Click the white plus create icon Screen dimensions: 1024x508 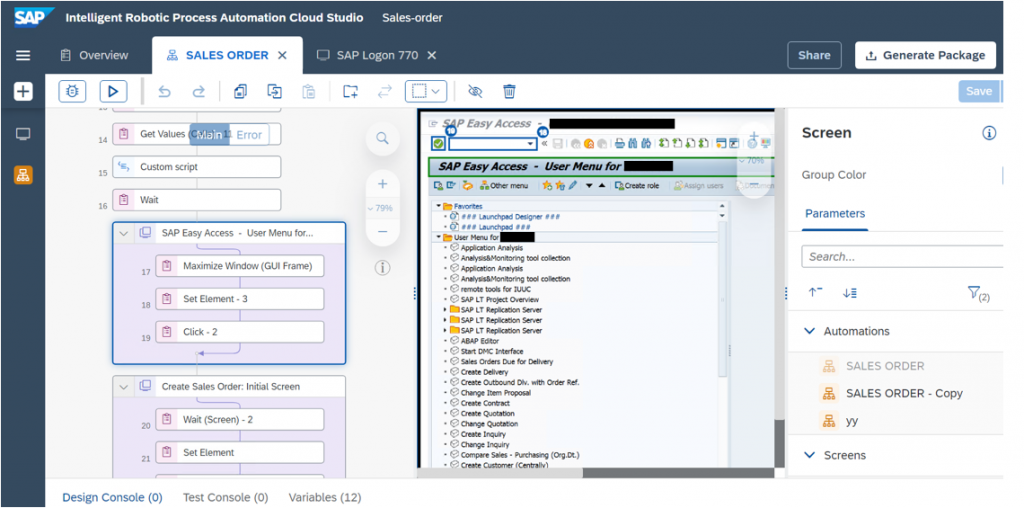tap(23, 91)
